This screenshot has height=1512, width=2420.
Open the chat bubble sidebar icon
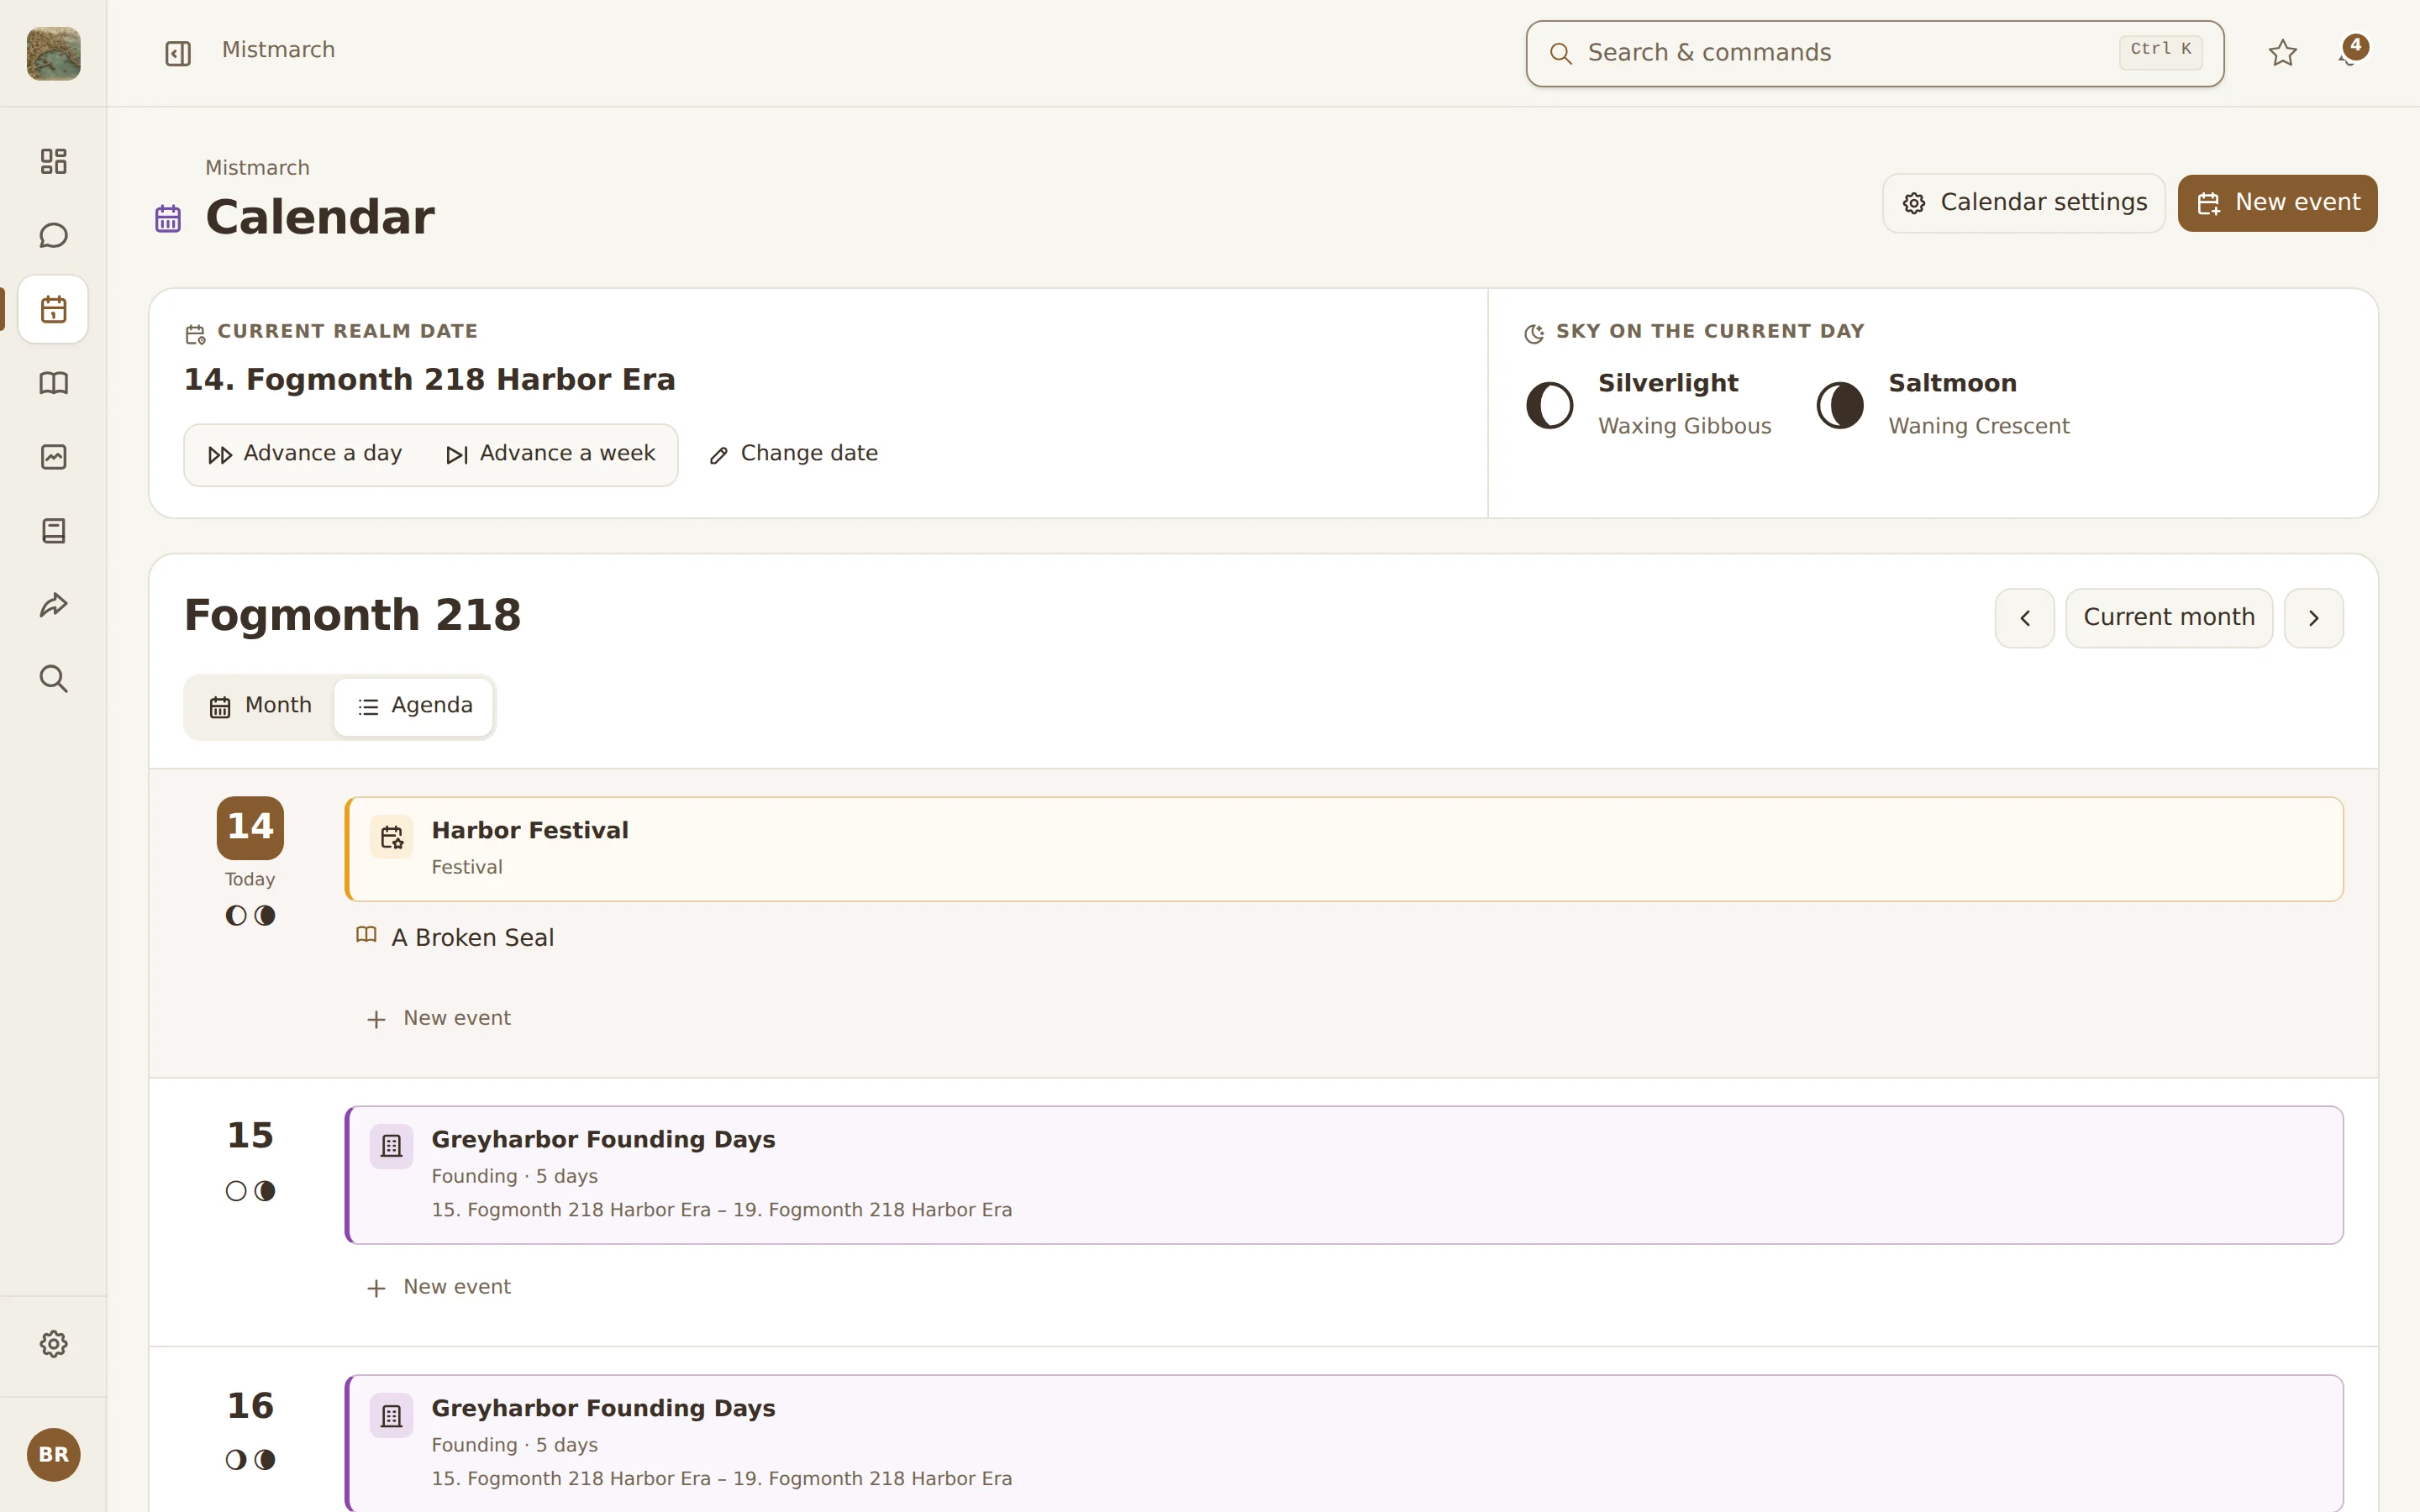click(x=53, y=235)
